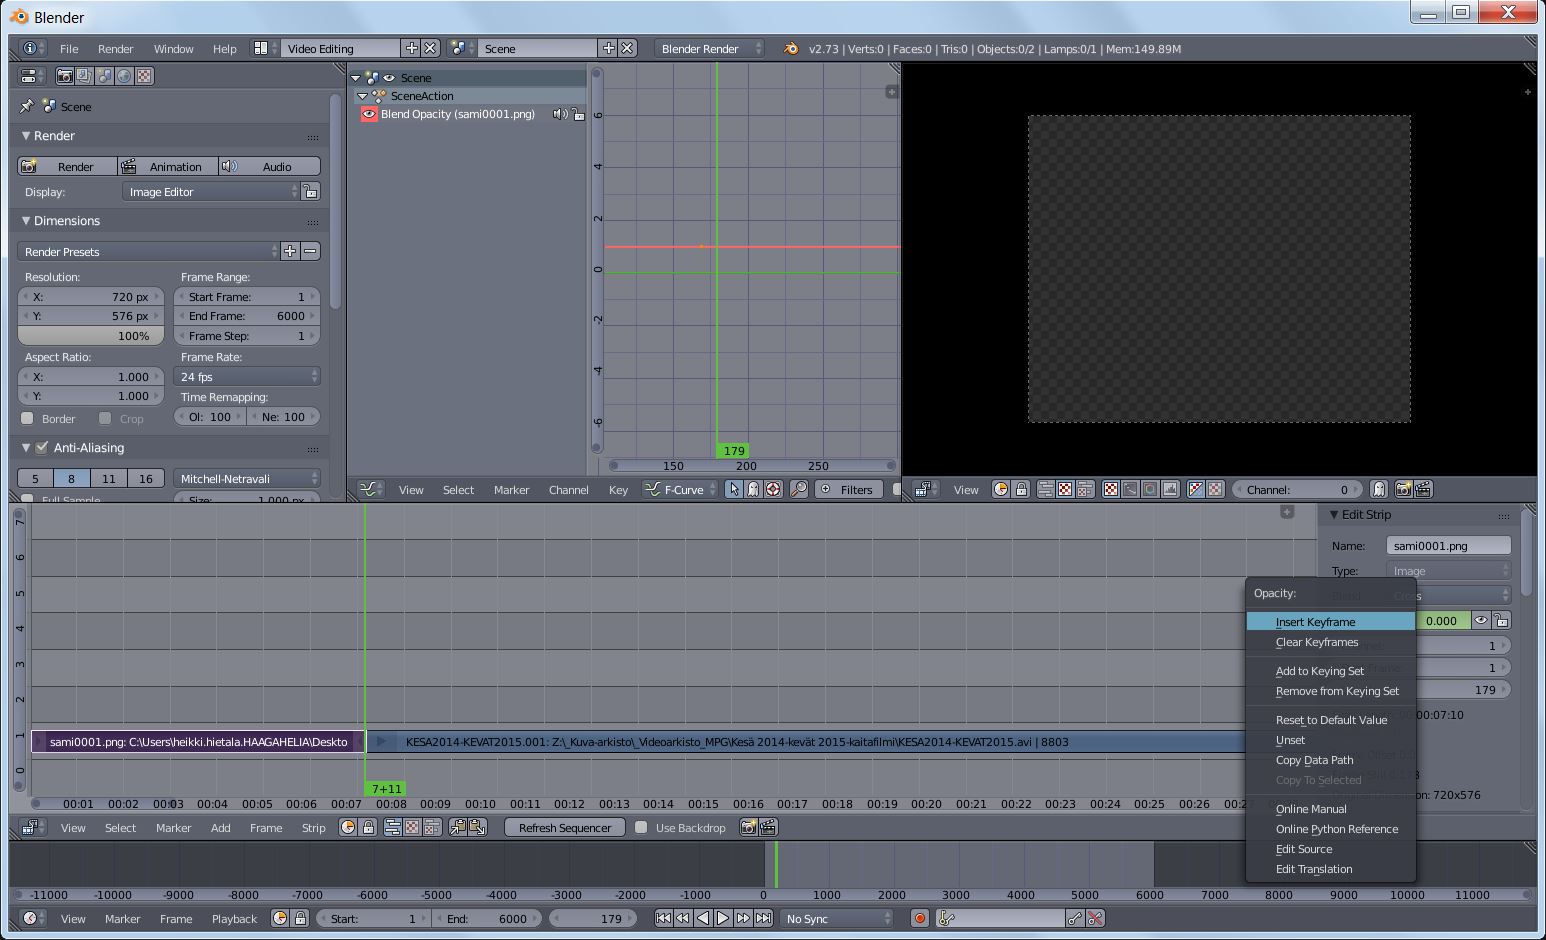The width and height of the screenshot is (1546, 940).
Task: Click the Graph Editor editor type icon
Action: 371,489
